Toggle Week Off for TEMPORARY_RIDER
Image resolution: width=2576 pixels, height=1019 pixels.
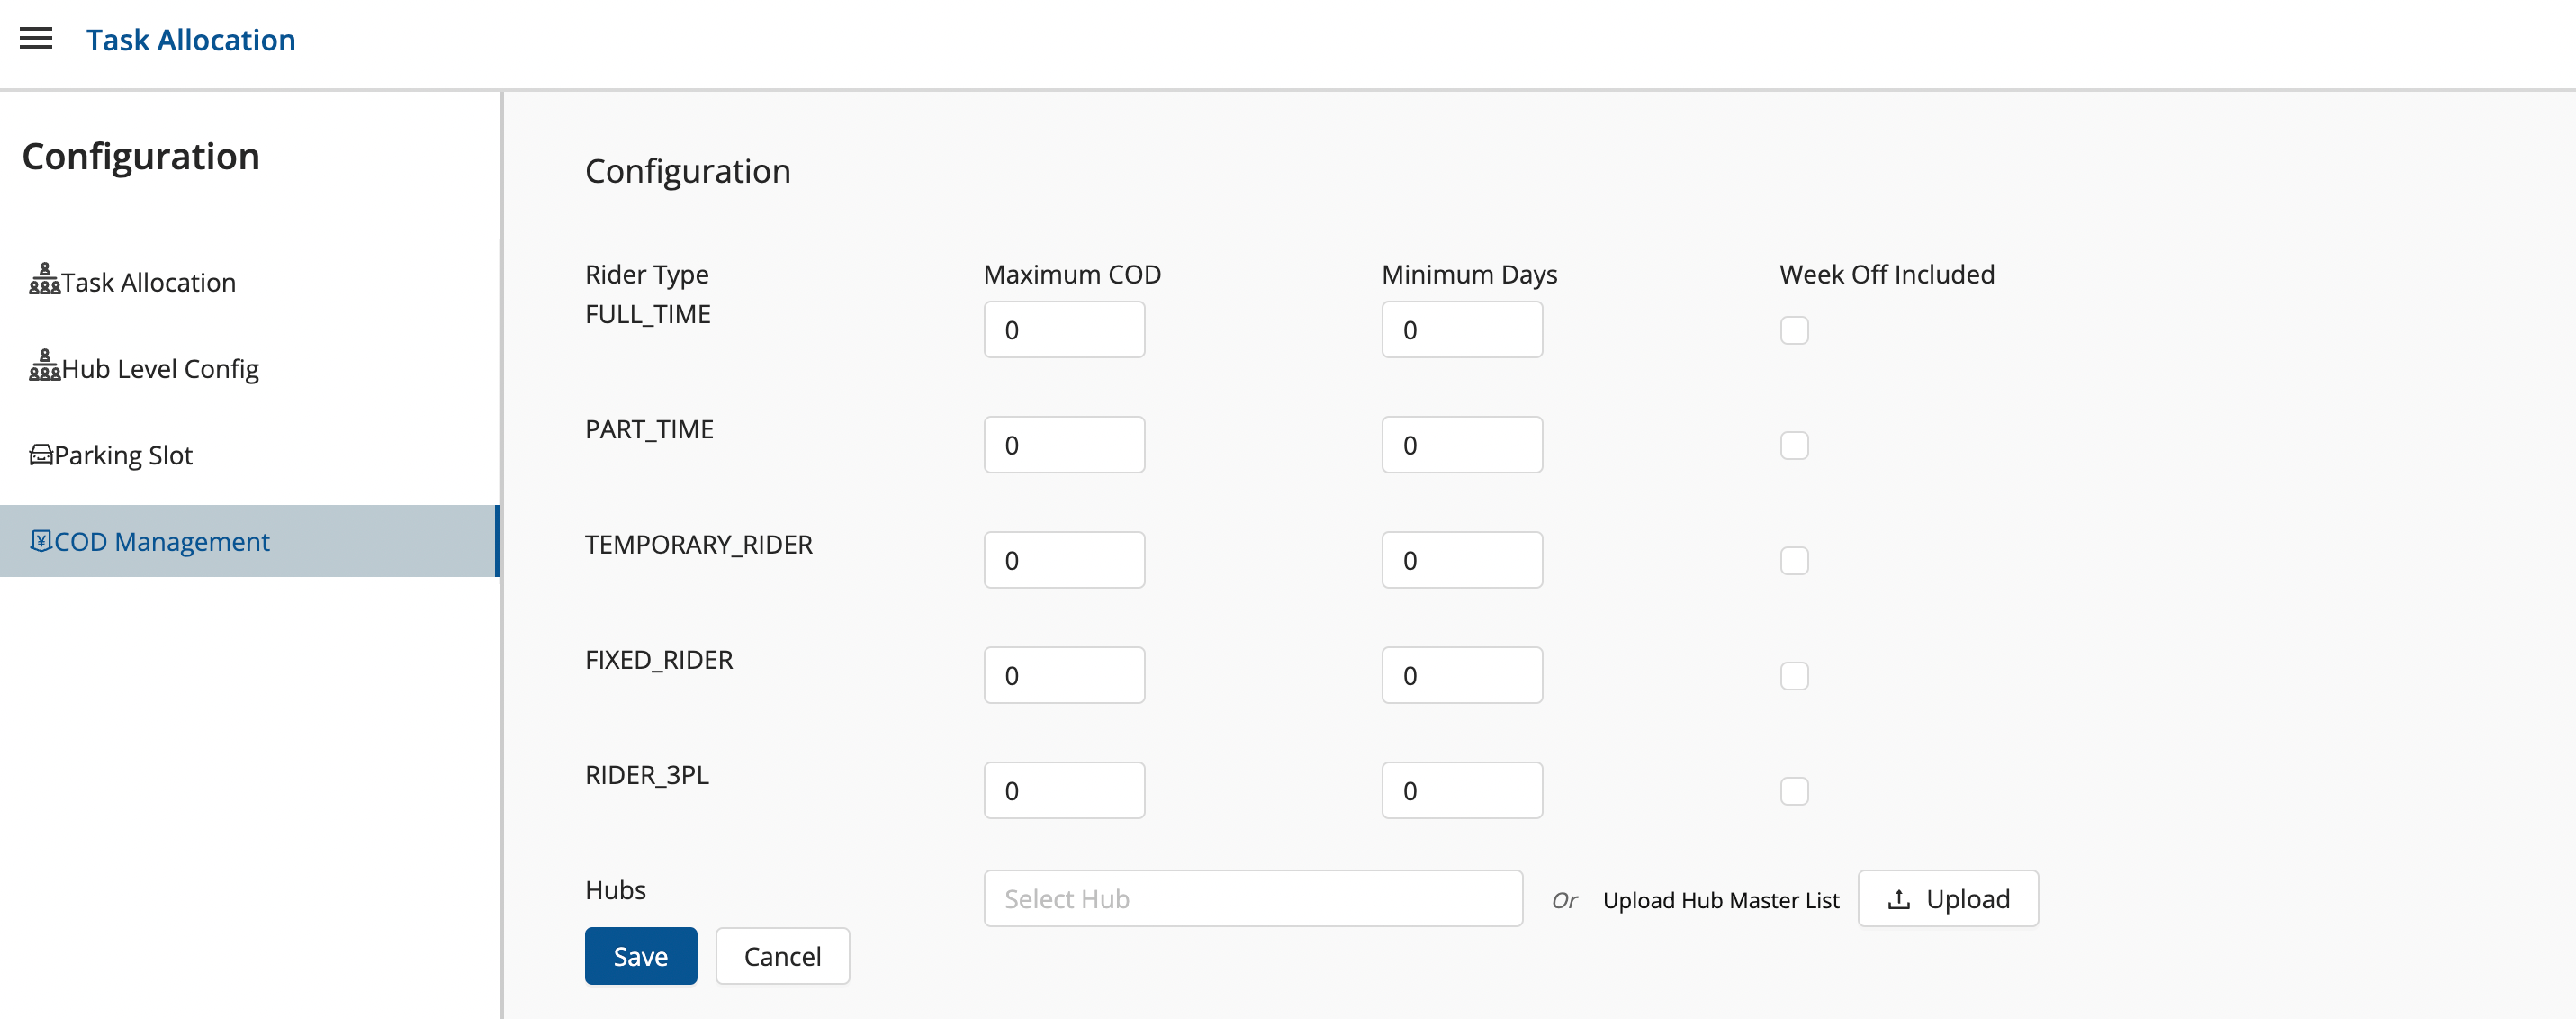1794,560
